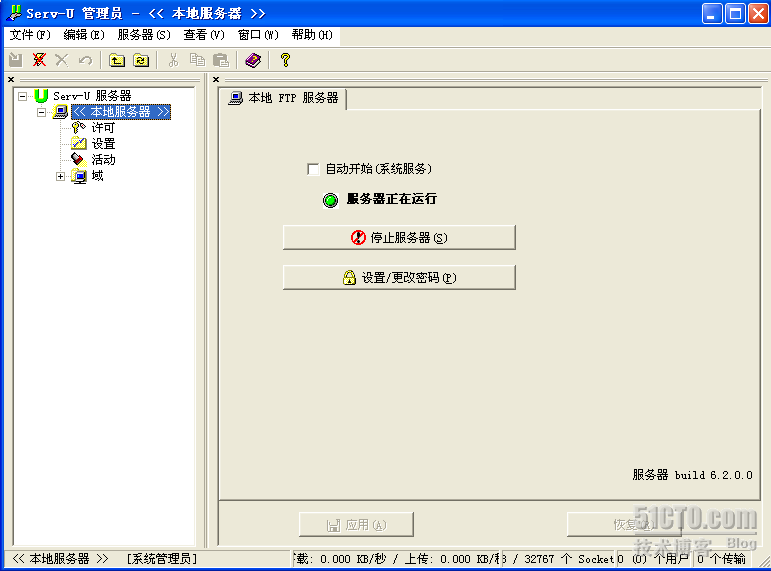Close the left tree panel with X

click(x=11, y=79)
